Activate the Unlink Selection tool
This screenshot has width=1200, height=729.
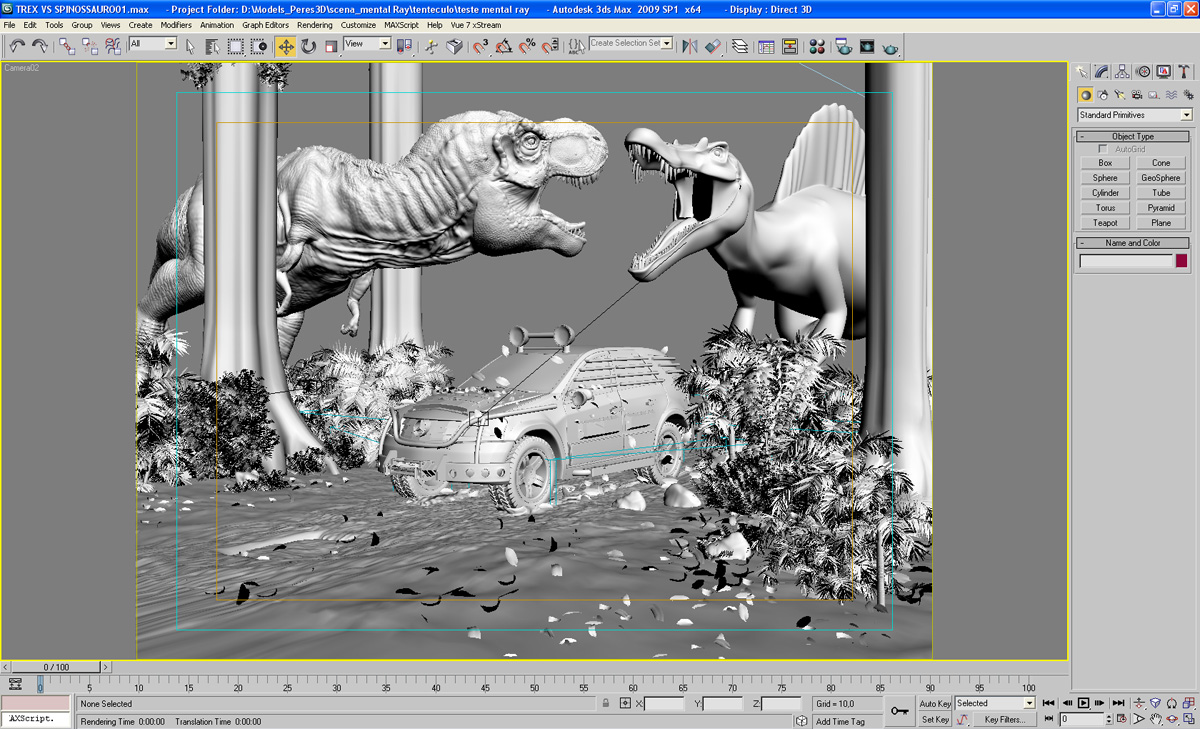coord(90,46)
